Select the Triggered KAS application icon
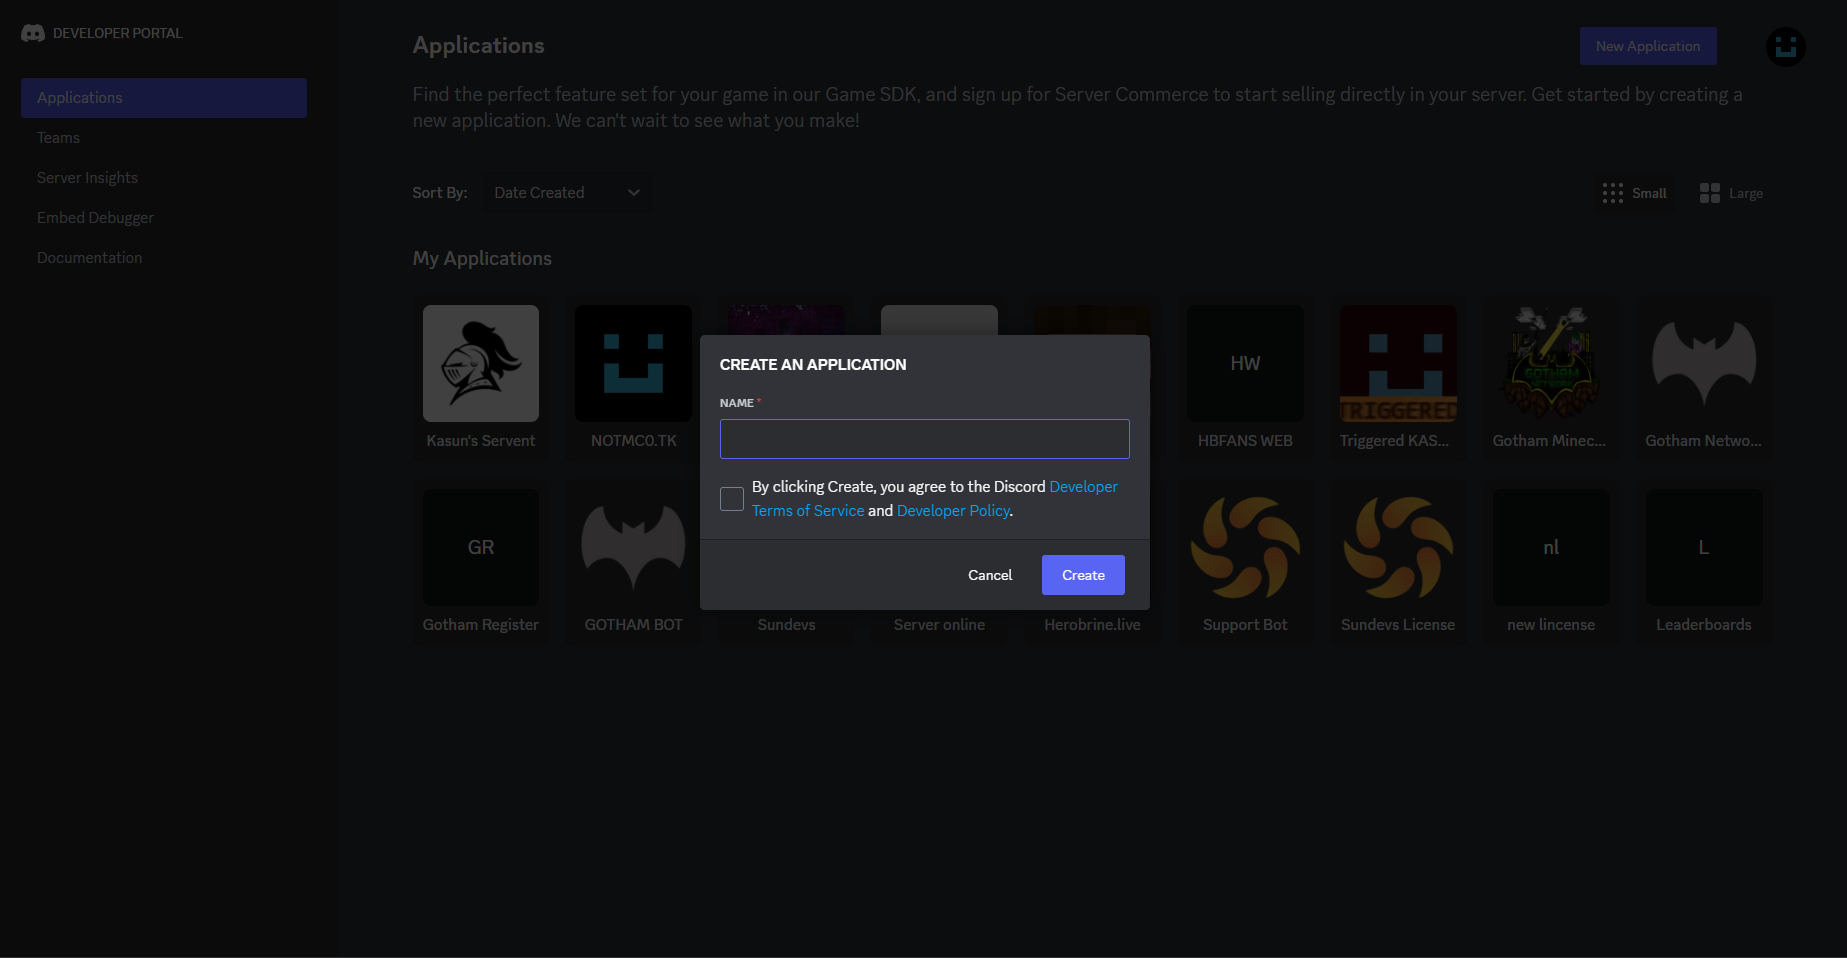The height and width of the screenshot is (958, 1847). point(1397,363)
